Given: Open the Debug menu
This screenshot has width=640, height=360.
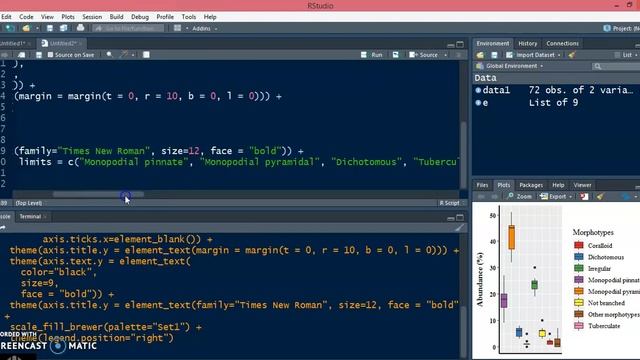Looking at the screenshot, I should 140,17.
